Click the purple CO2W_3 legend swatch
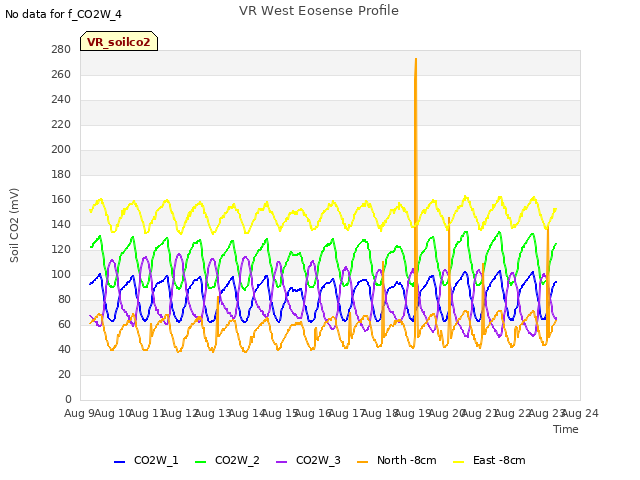 click(281, 462)
